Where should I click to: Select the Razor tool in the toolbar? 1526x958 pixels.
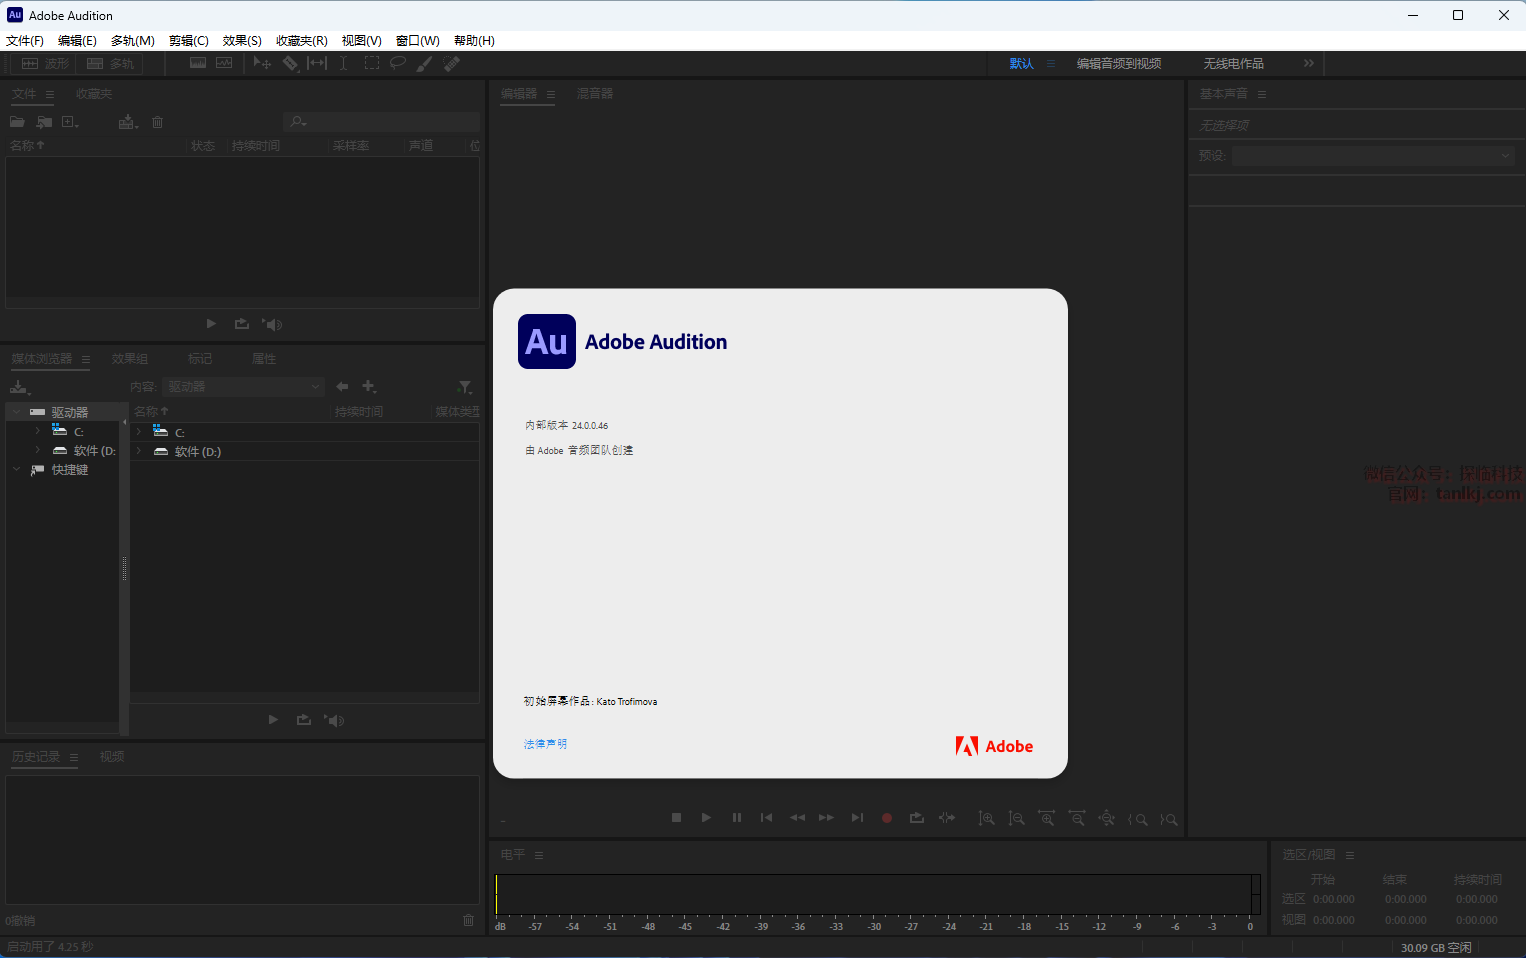[290, 63]
